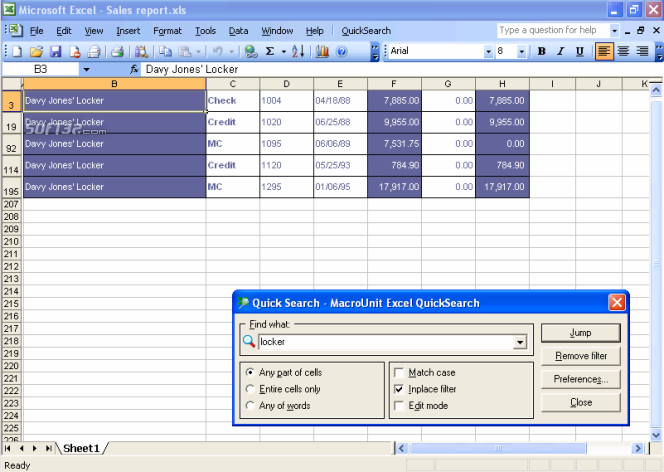Open Research via the binoculars icon
The image size is (664, 472).
tap(141, 52)
